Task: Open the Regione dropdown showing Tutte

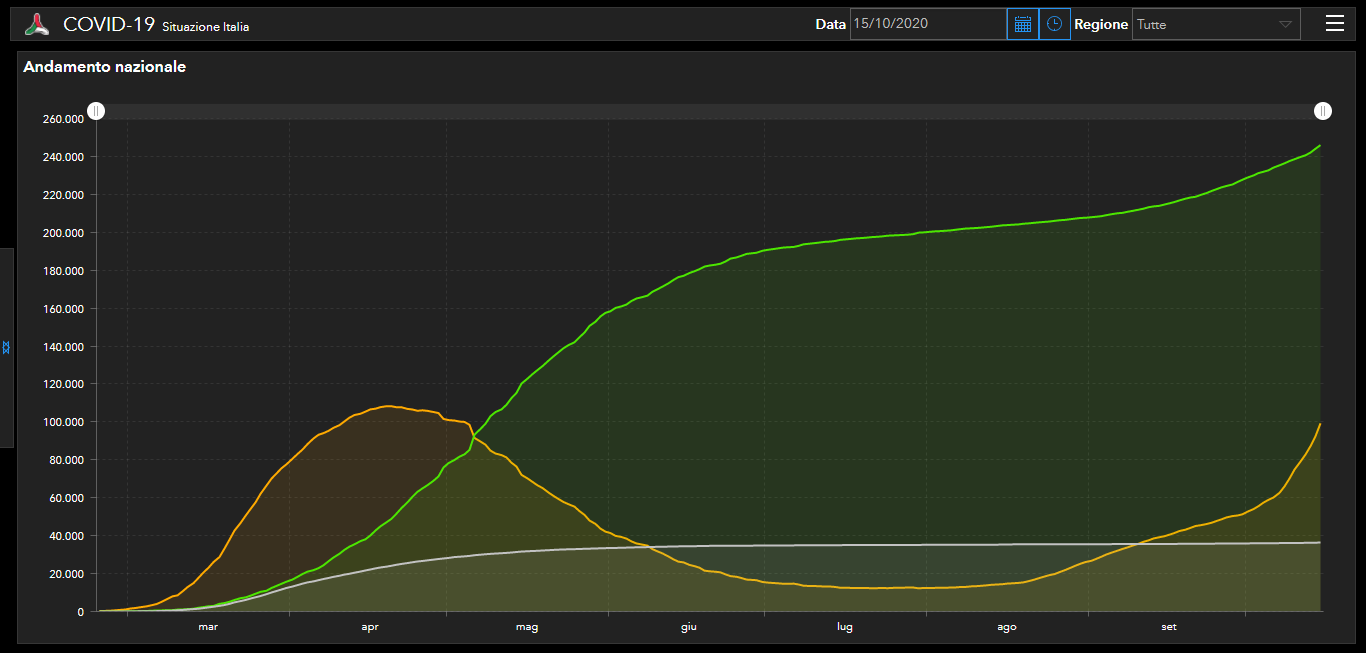Action: pos(1204,24)
